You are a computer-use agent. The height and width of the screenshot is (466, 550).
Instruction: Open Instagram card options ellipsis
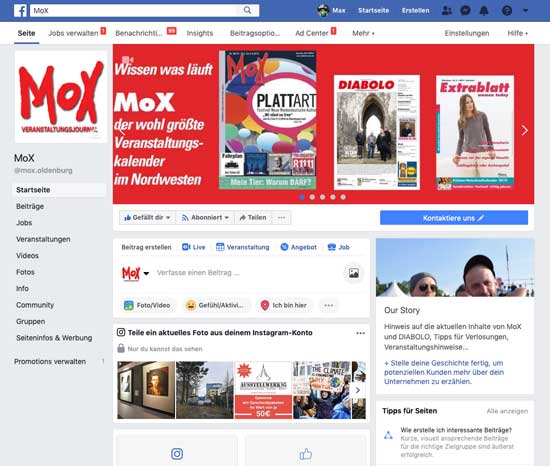pos(360,333)
